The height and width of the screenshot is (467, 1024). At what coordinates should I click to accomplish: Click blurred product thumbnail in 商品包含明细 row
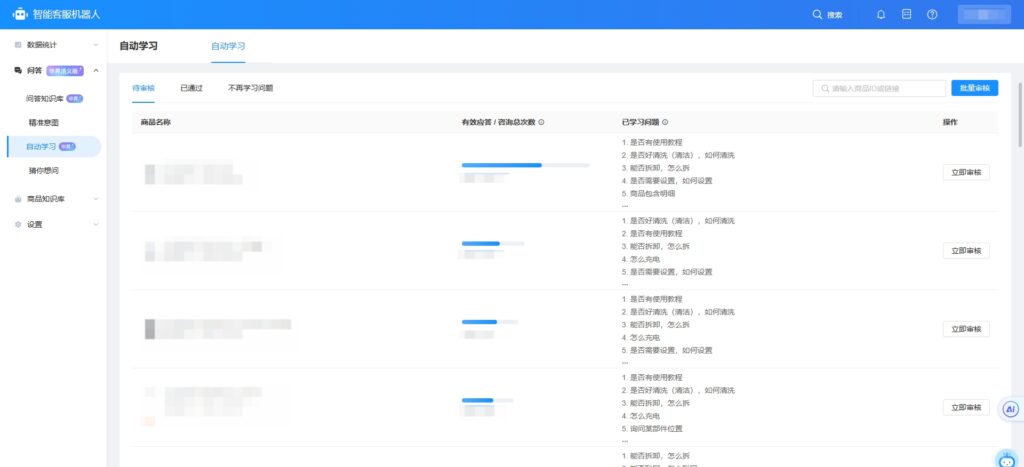[194, 173]
